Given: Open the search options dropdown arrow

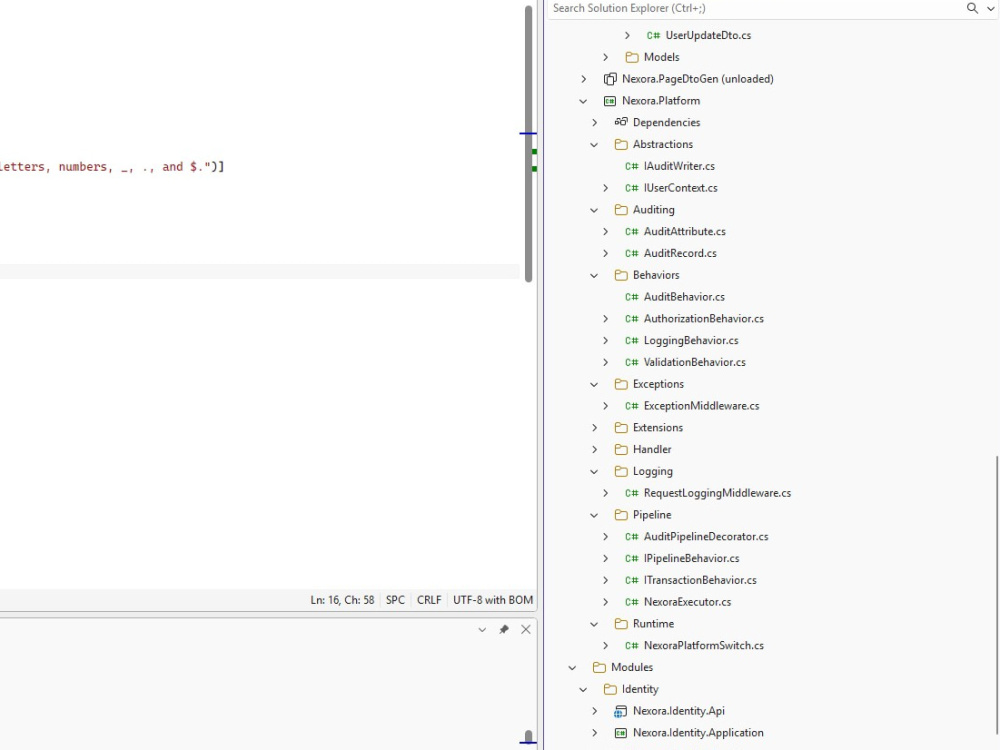Looking at the screenshot, I should (x=990, y=9).
